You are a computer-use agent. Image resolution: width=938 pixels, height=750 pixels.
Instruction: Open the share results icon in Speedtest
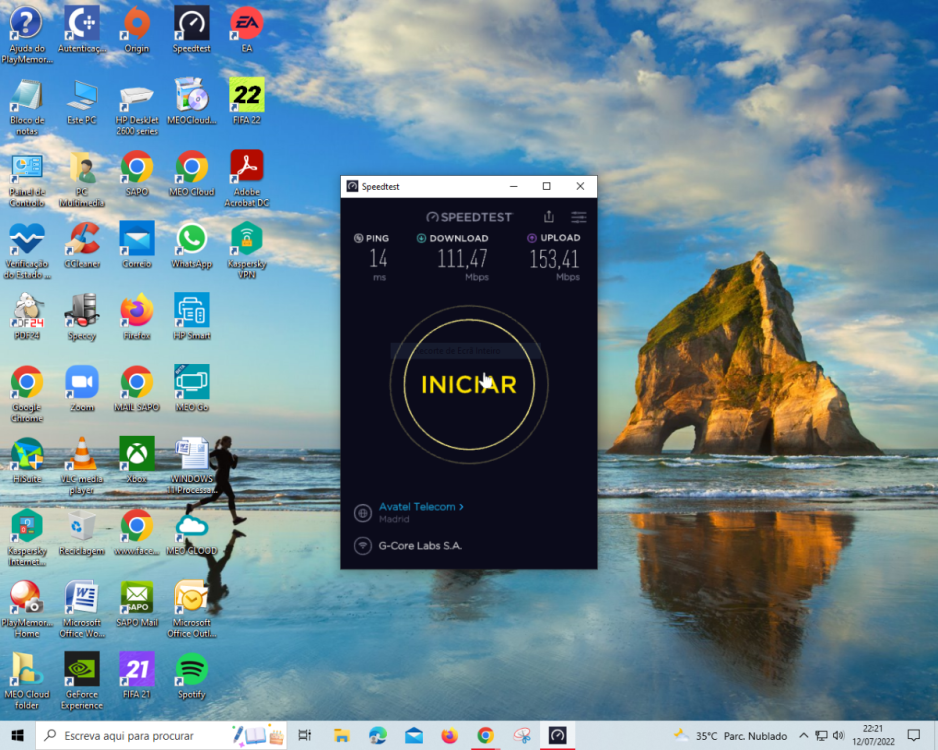point(549,217)
